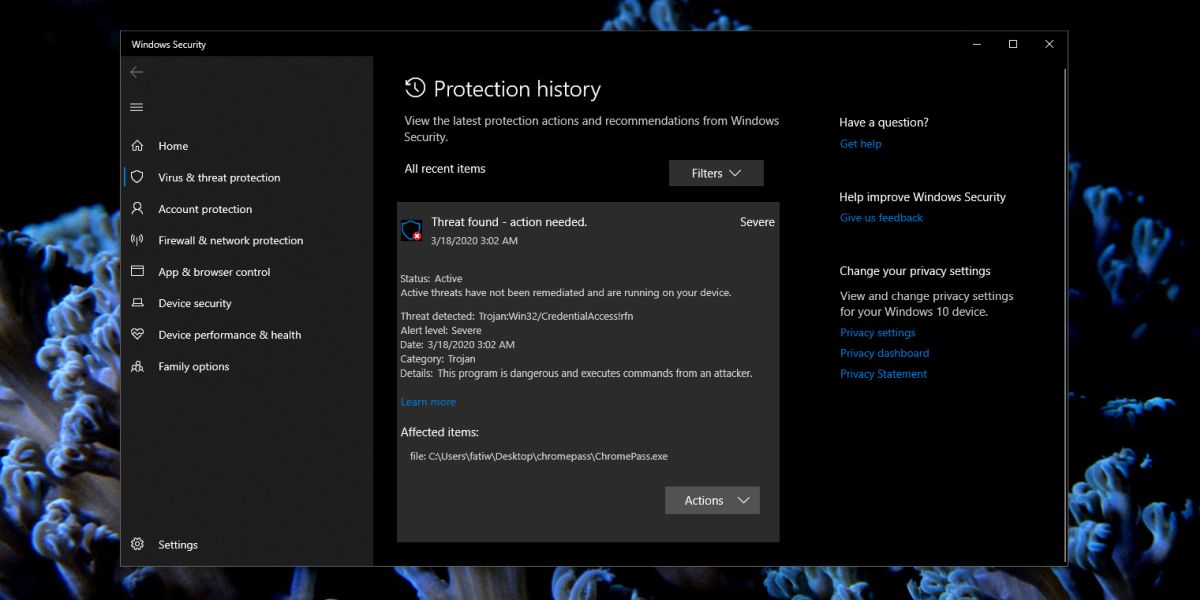Toggle the hamburger navigation menu
The height and width of the screenshot is (600, 1200).
pos(137,107)
